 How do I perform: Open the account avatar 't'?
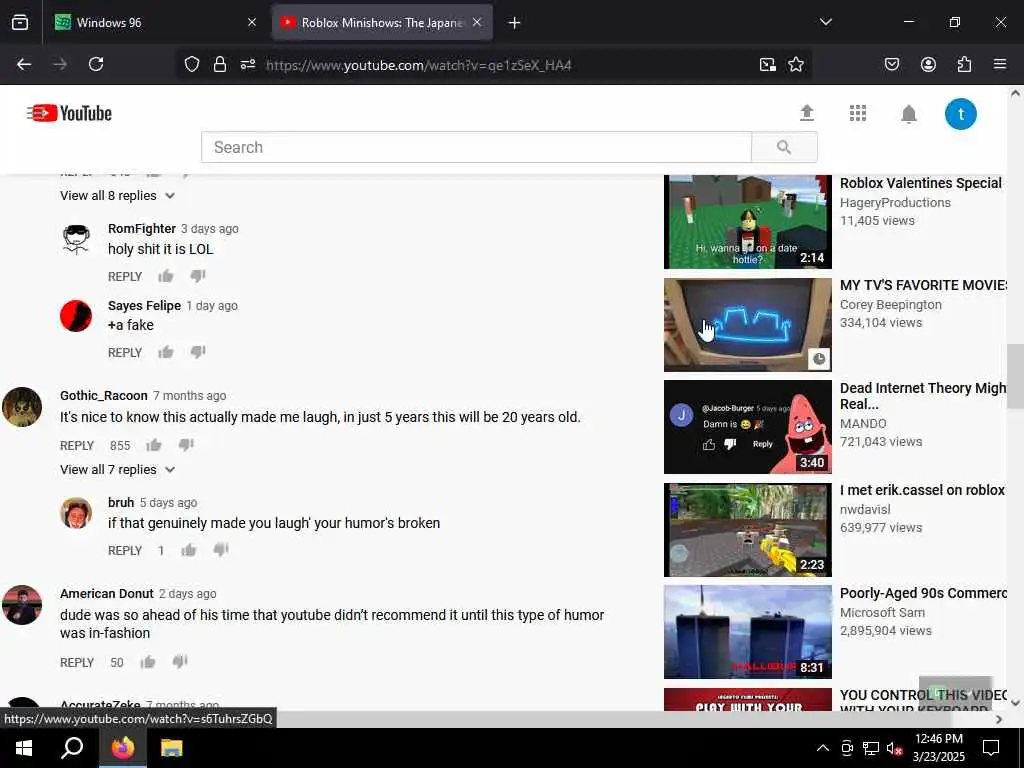(x=960, y=114)
